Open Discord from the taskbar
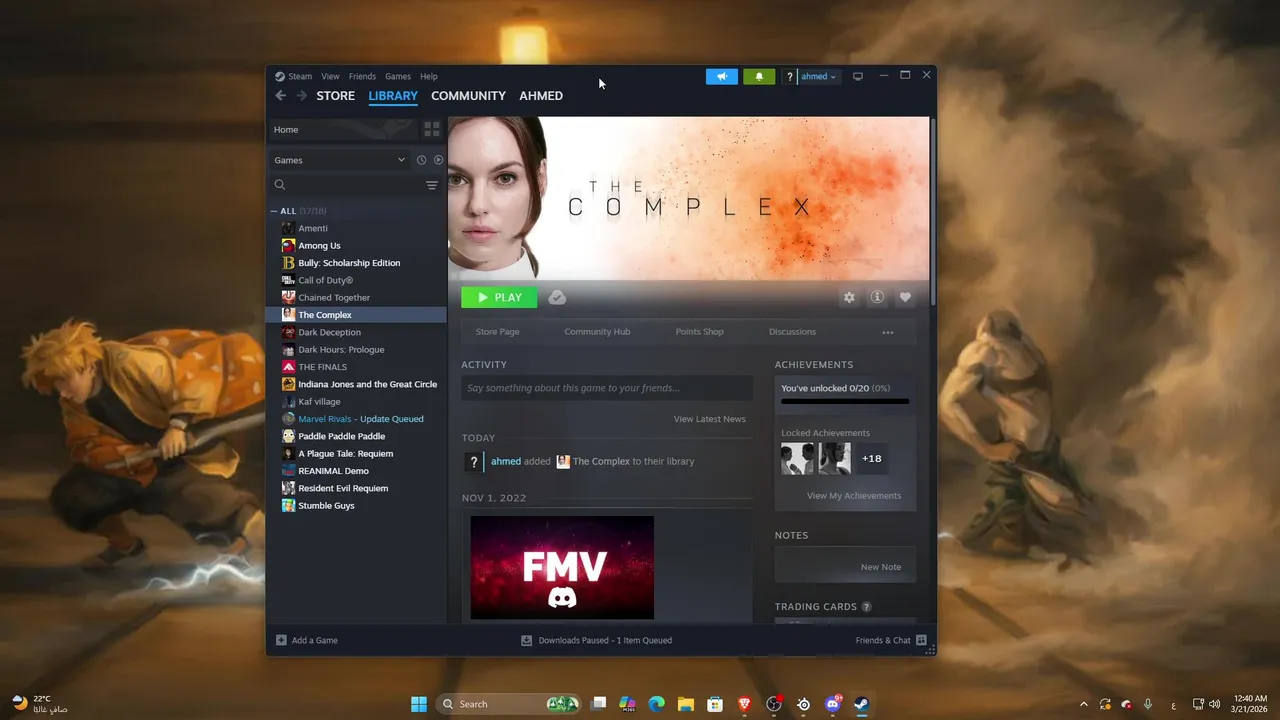1280x720 pixels. pos(832,704)
